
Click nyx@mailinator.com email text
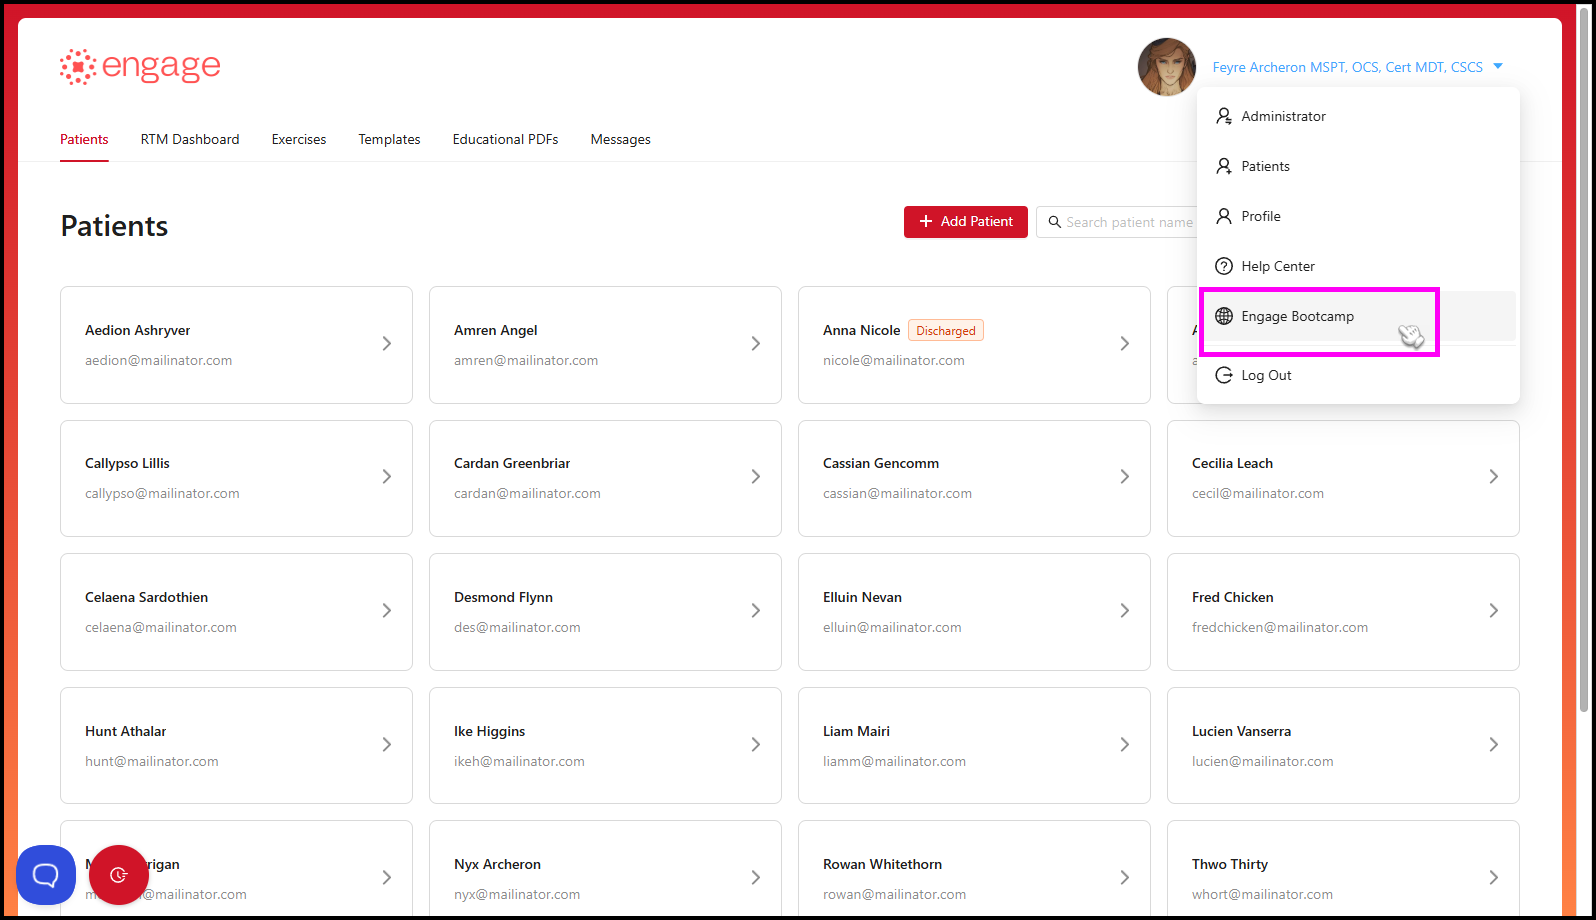[x=517, y=894]
